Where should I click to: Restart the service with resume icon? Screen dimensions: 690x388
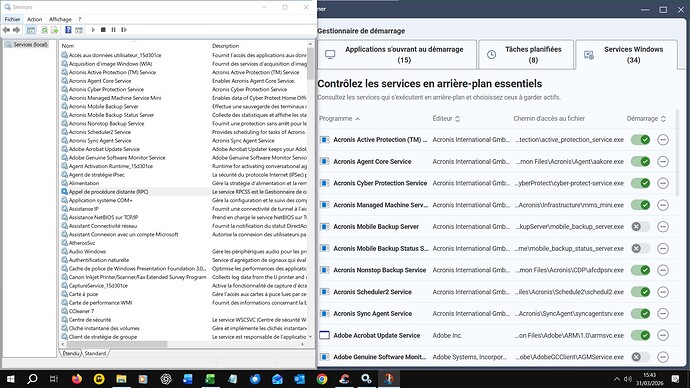tap(124, 30)
